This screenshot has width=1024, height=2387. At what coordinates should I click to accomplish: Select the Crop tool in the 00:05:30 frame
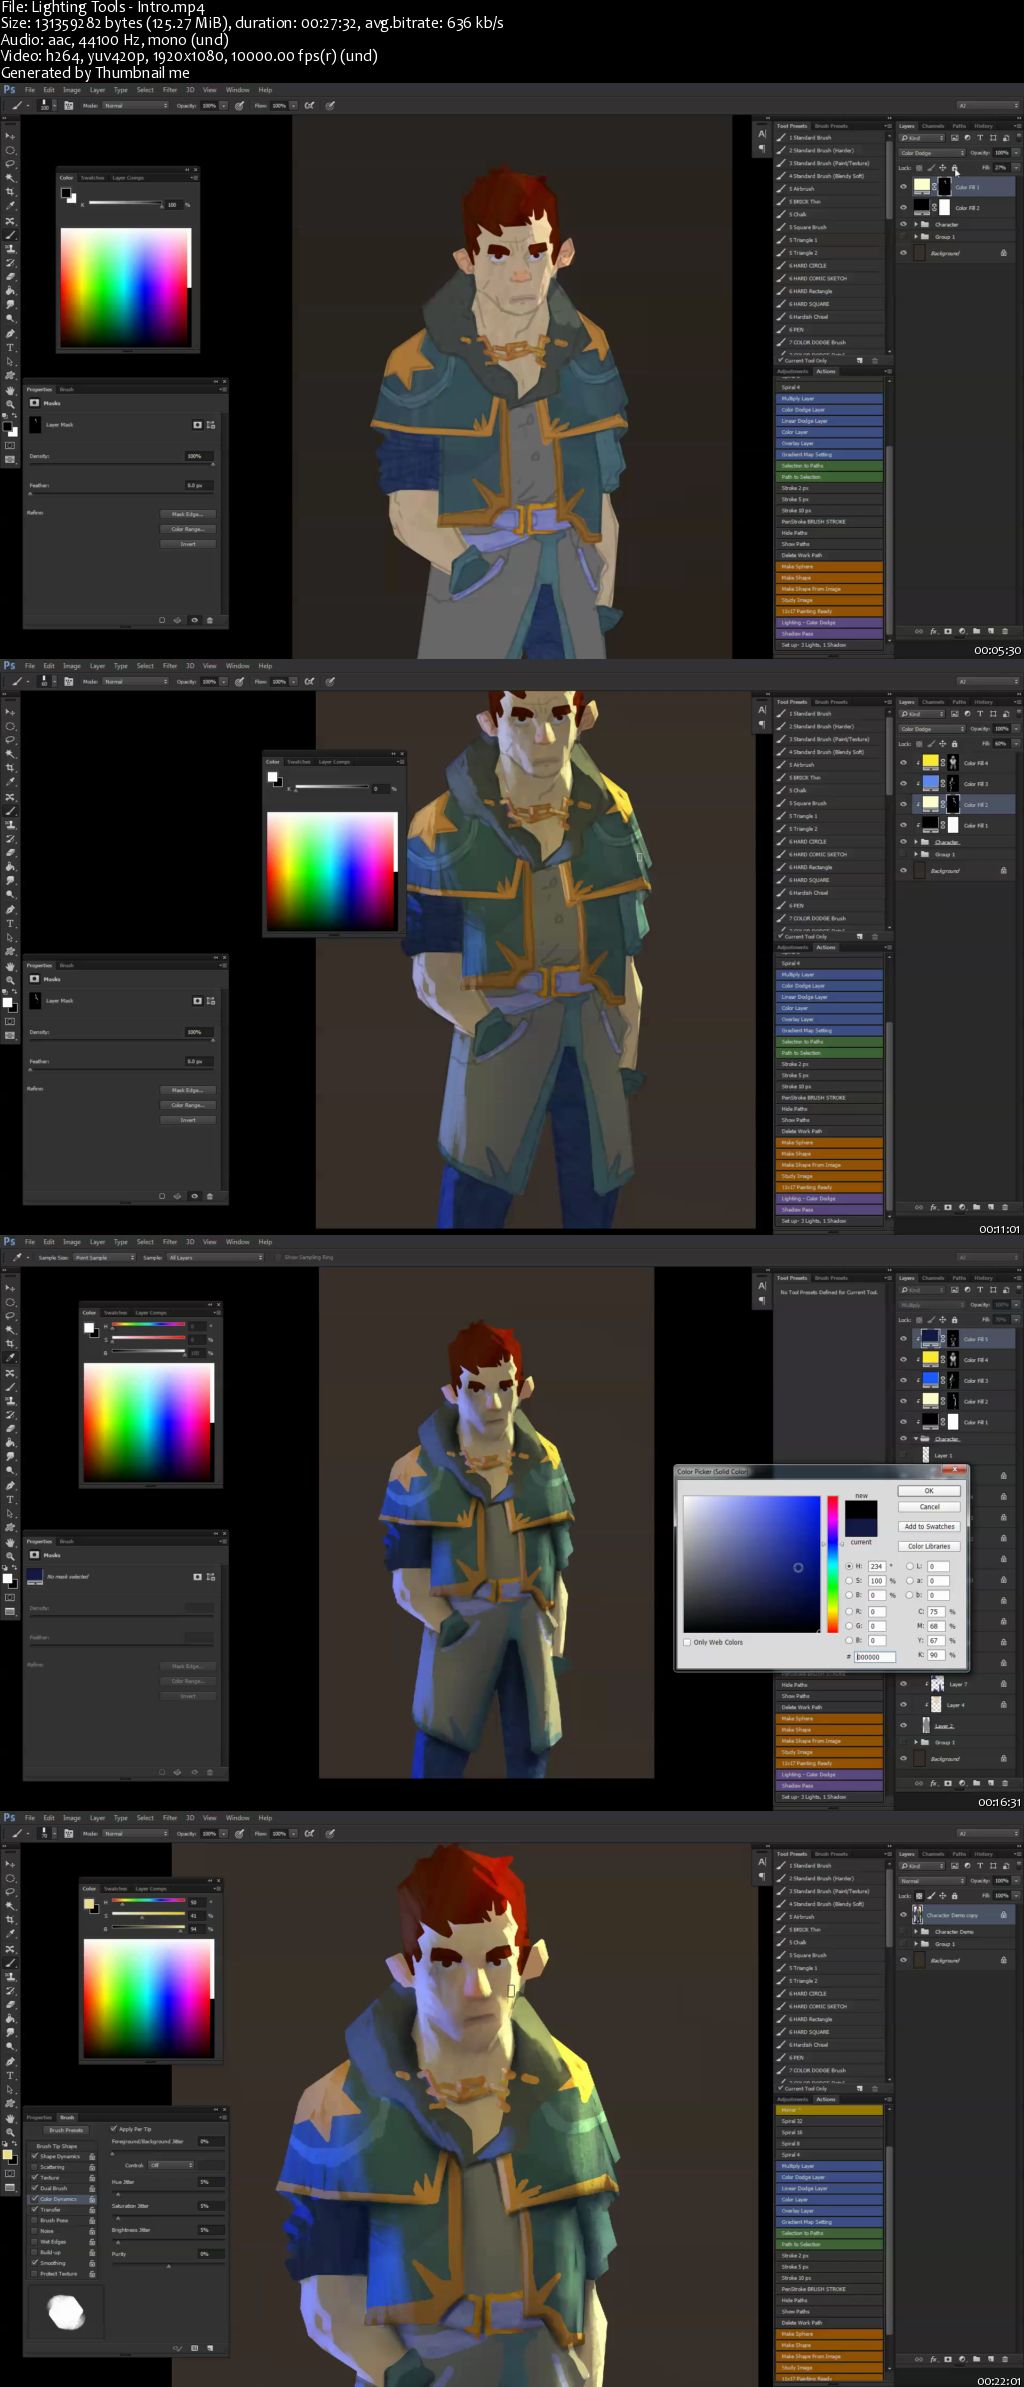10,191
